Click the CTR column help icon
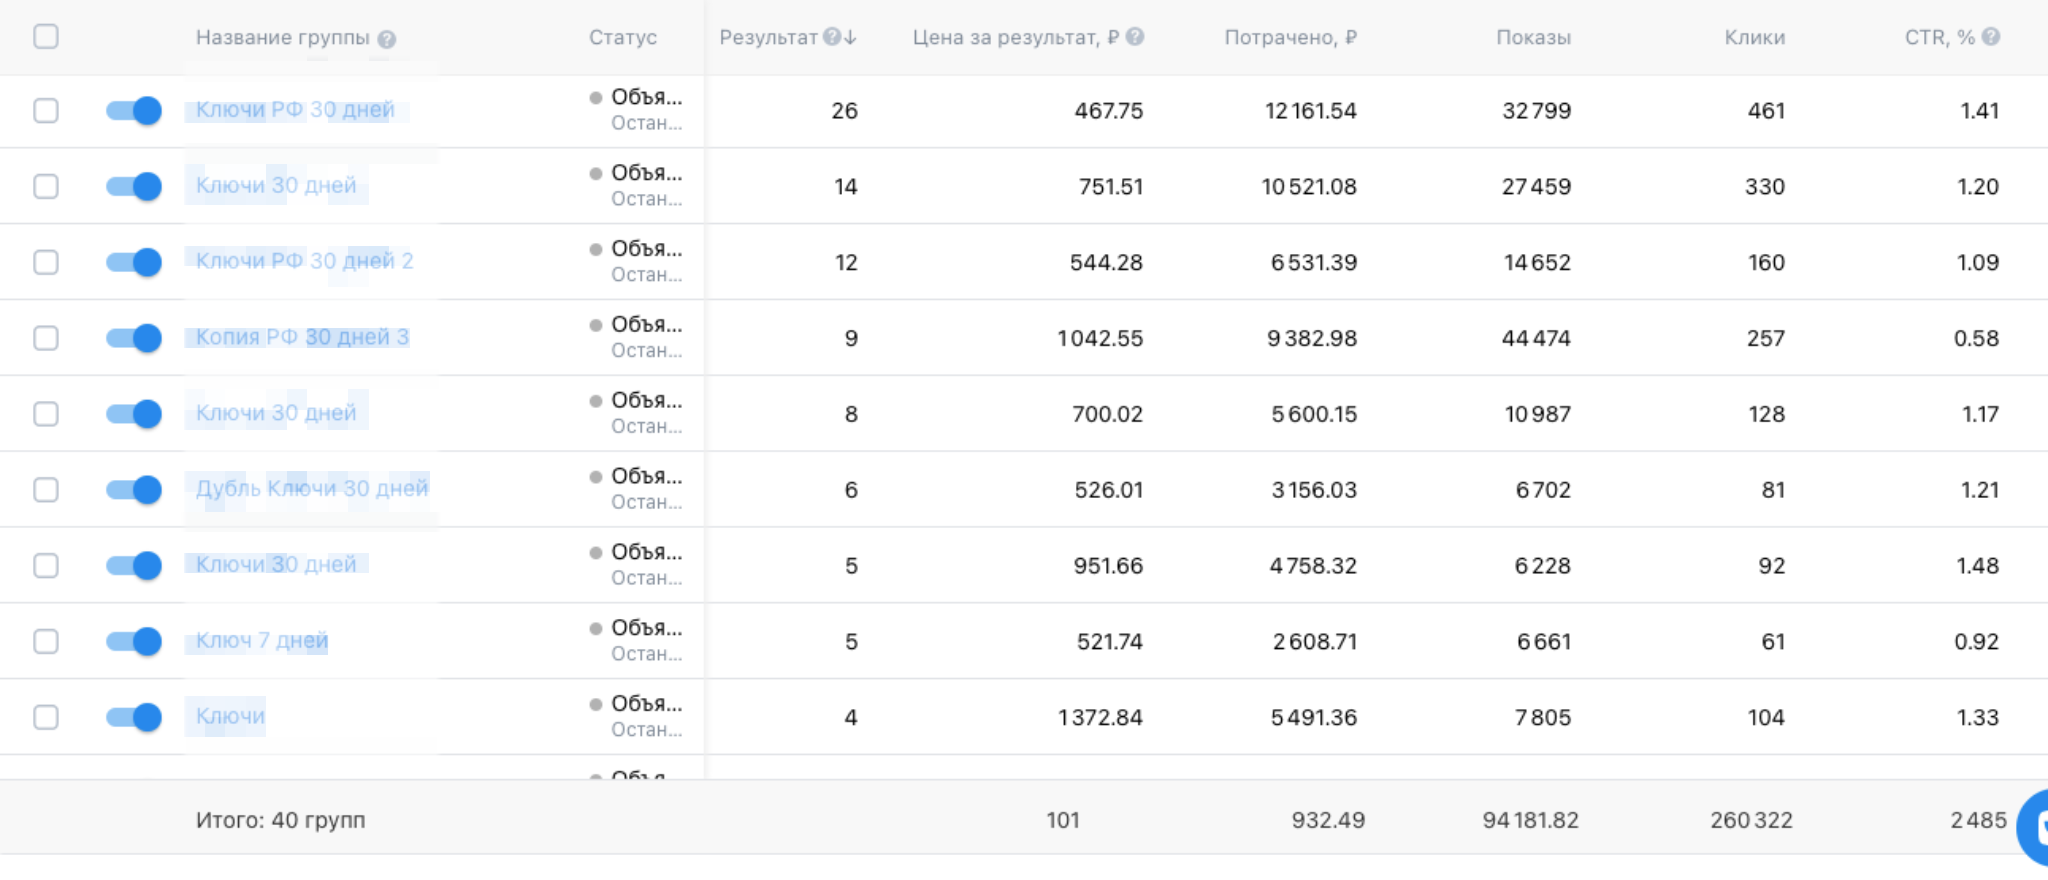2048x880 pixels. coord(1991,37)
